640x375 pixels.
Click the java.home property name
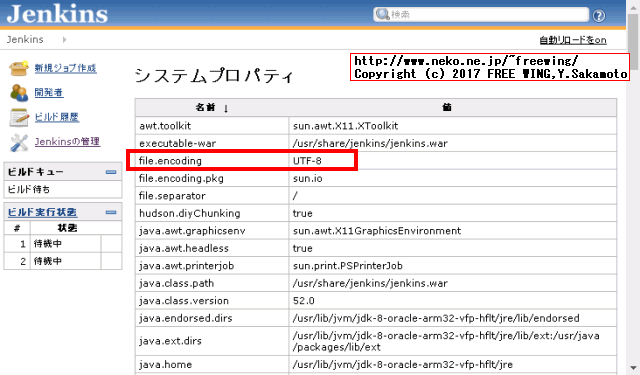pos(165,364)
